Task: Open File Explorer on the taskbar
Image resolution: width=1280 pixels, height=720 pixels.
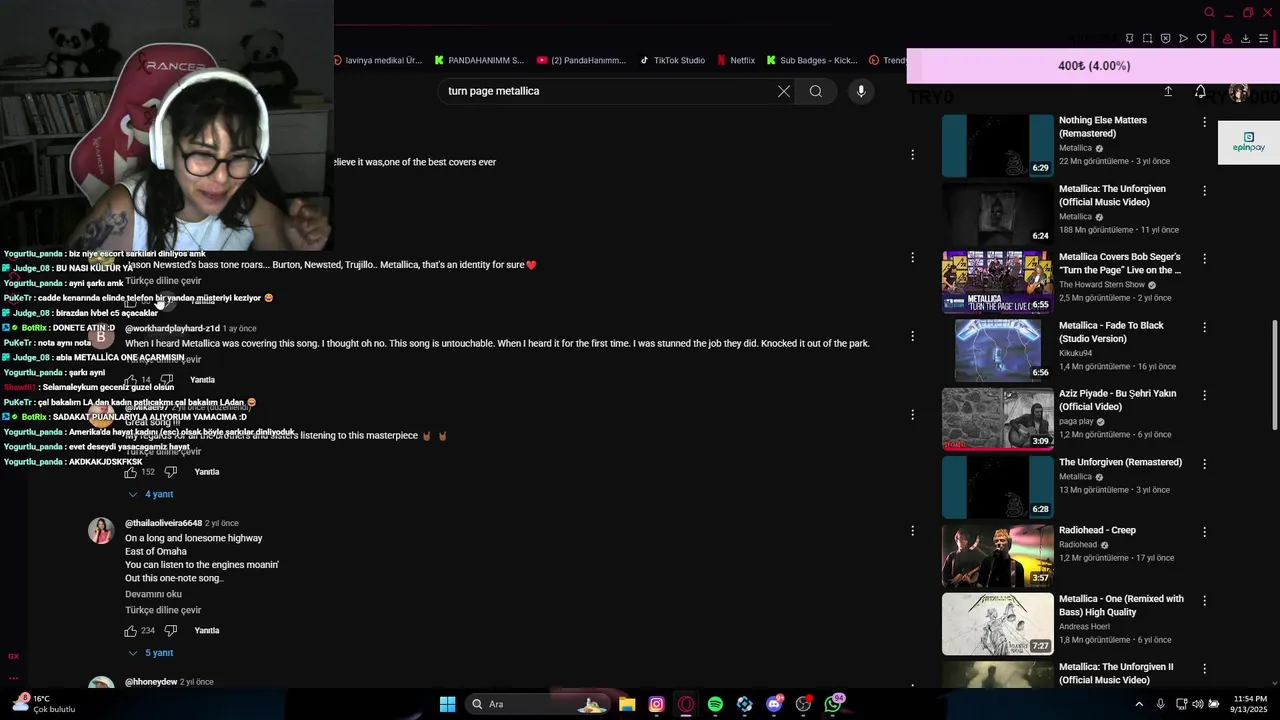Action: [627, 704]
